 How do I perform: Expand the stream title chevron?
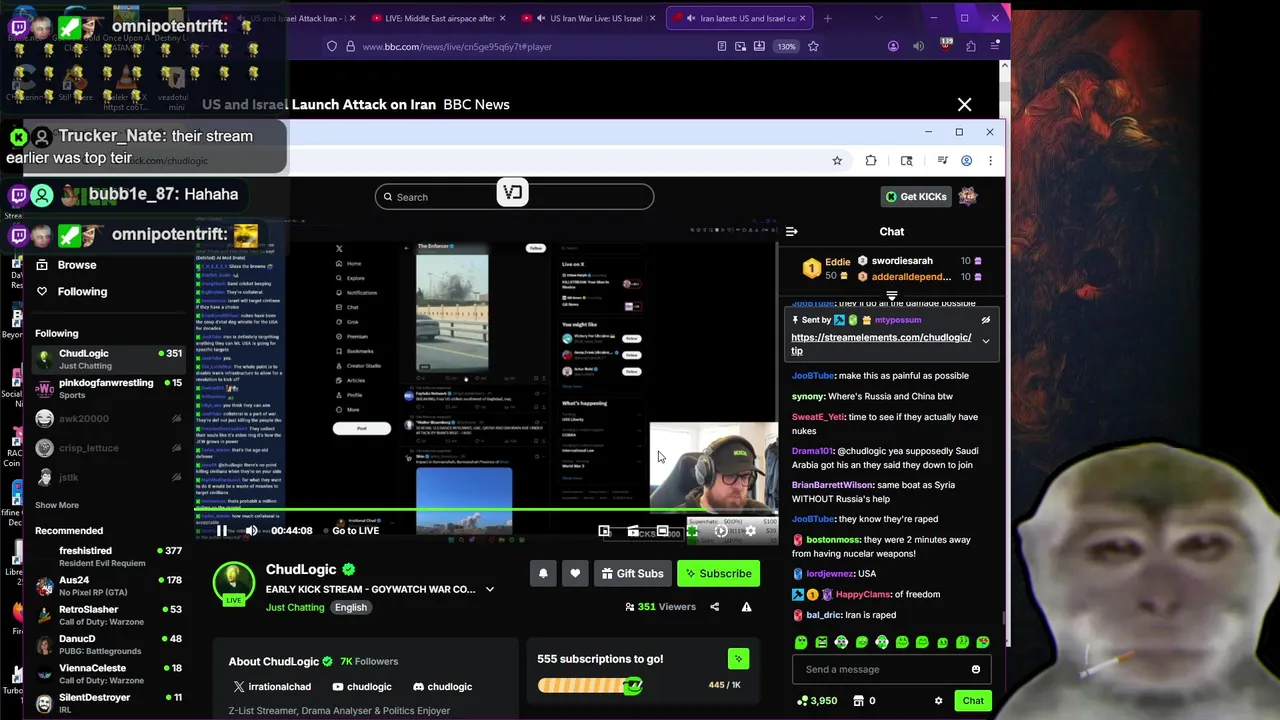click(x=490, y=589)
